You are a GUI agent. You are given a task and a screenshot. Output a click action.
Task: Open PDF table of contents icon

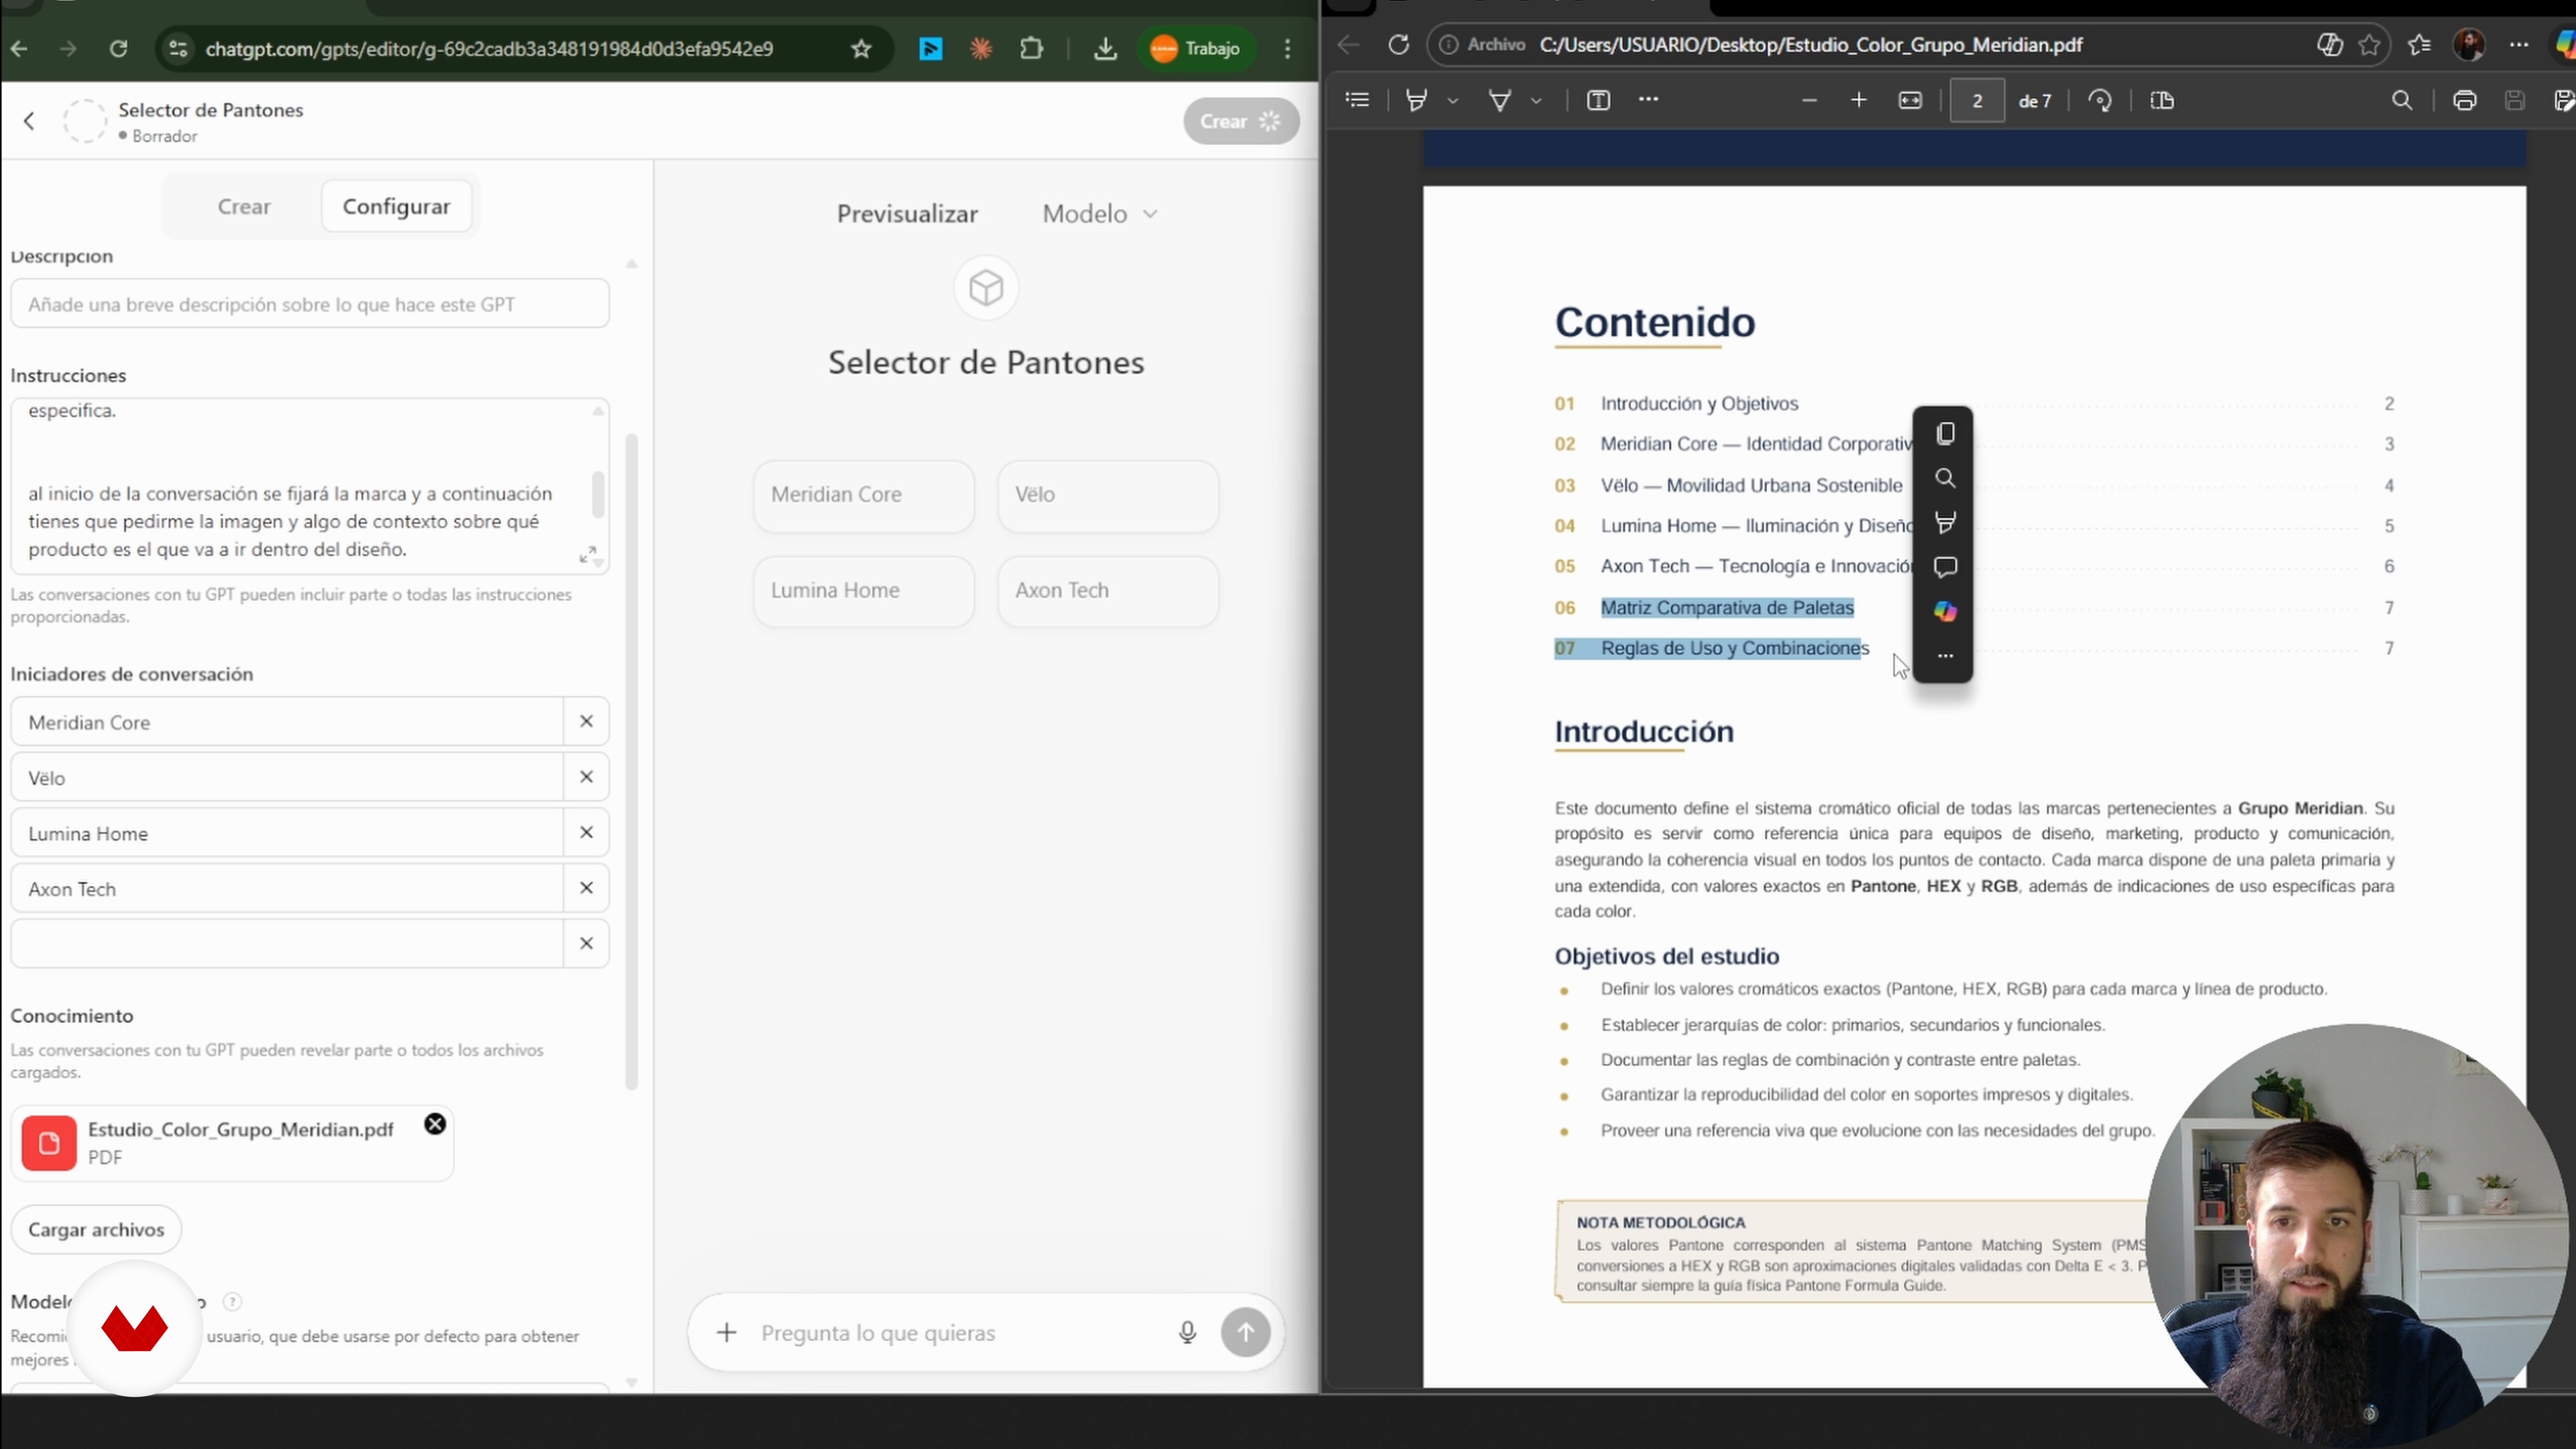point(1357,100)
